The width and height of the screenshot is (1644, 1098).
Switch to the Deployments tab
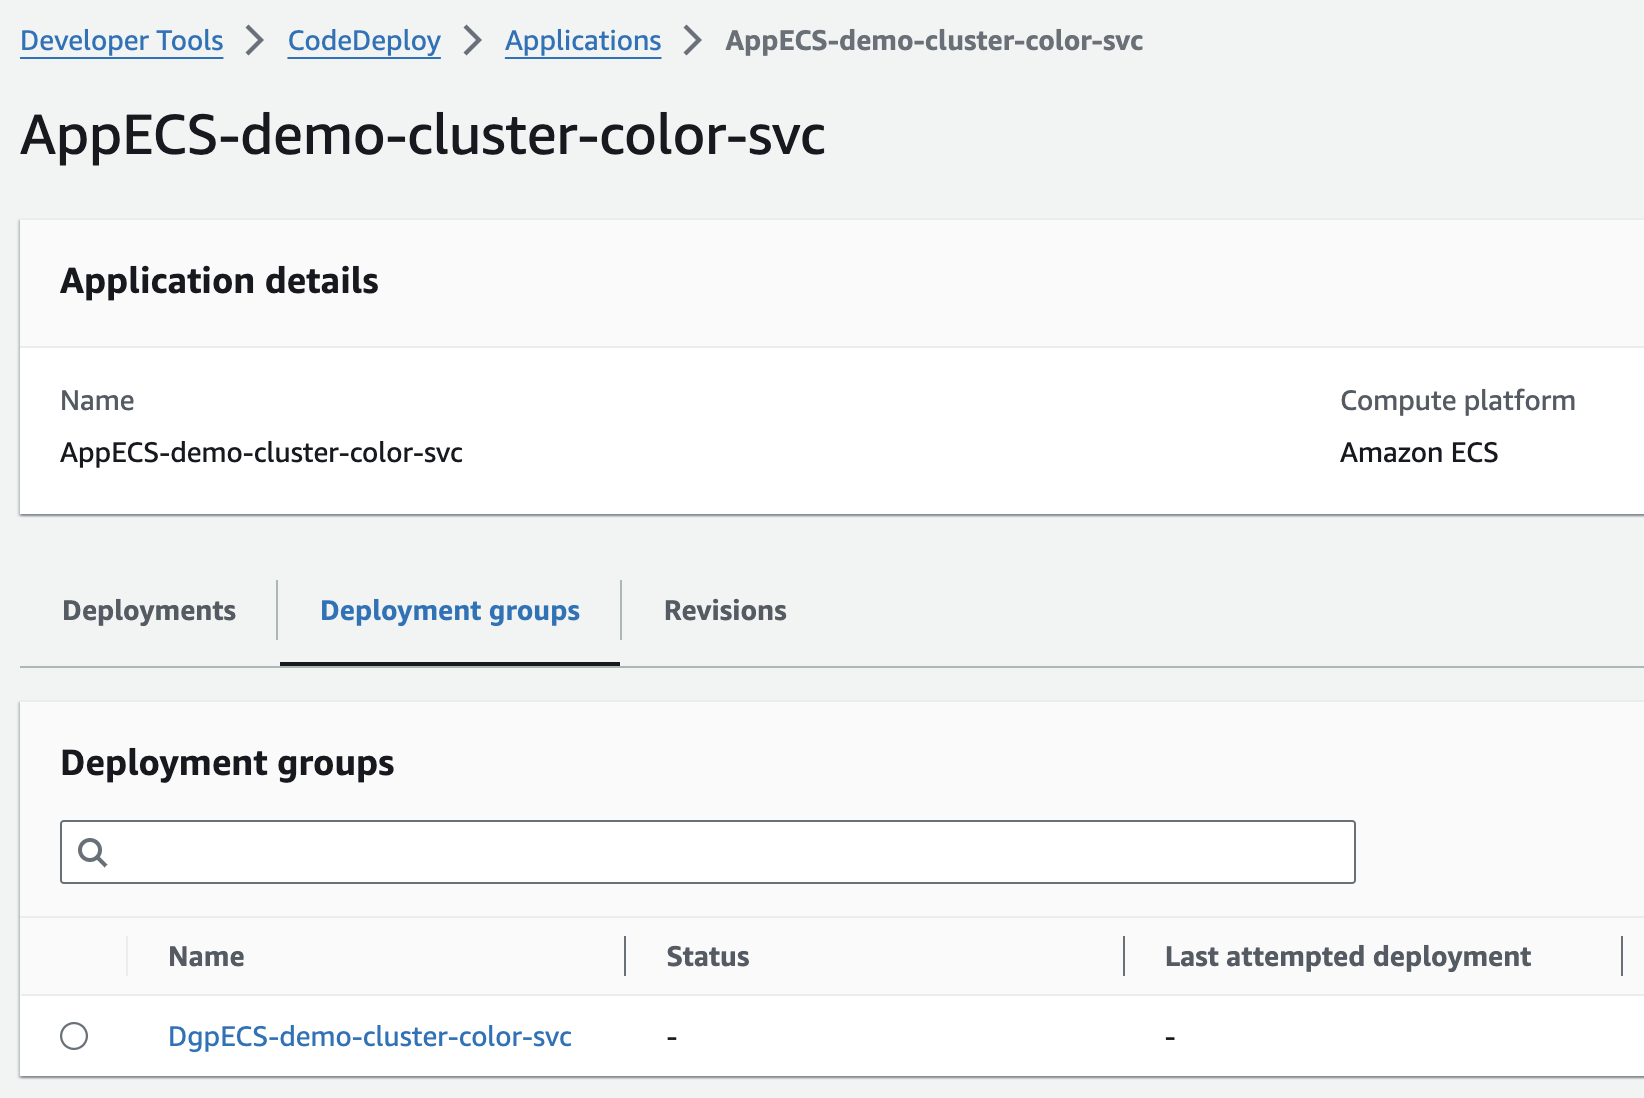click(x=149, y=610)
